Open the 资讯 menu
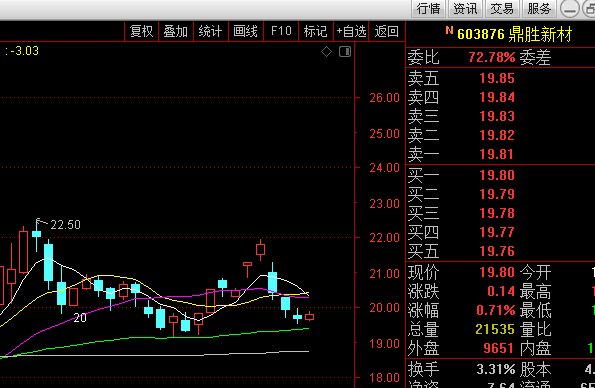This screenshot has height=388, width=595. click(x=465, y=8)
